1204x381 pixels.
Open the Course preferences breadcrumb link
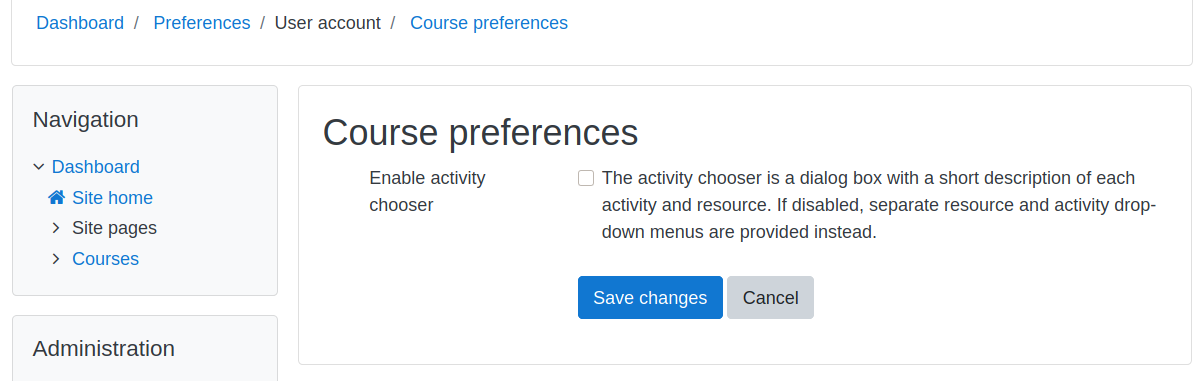[489, 23]
